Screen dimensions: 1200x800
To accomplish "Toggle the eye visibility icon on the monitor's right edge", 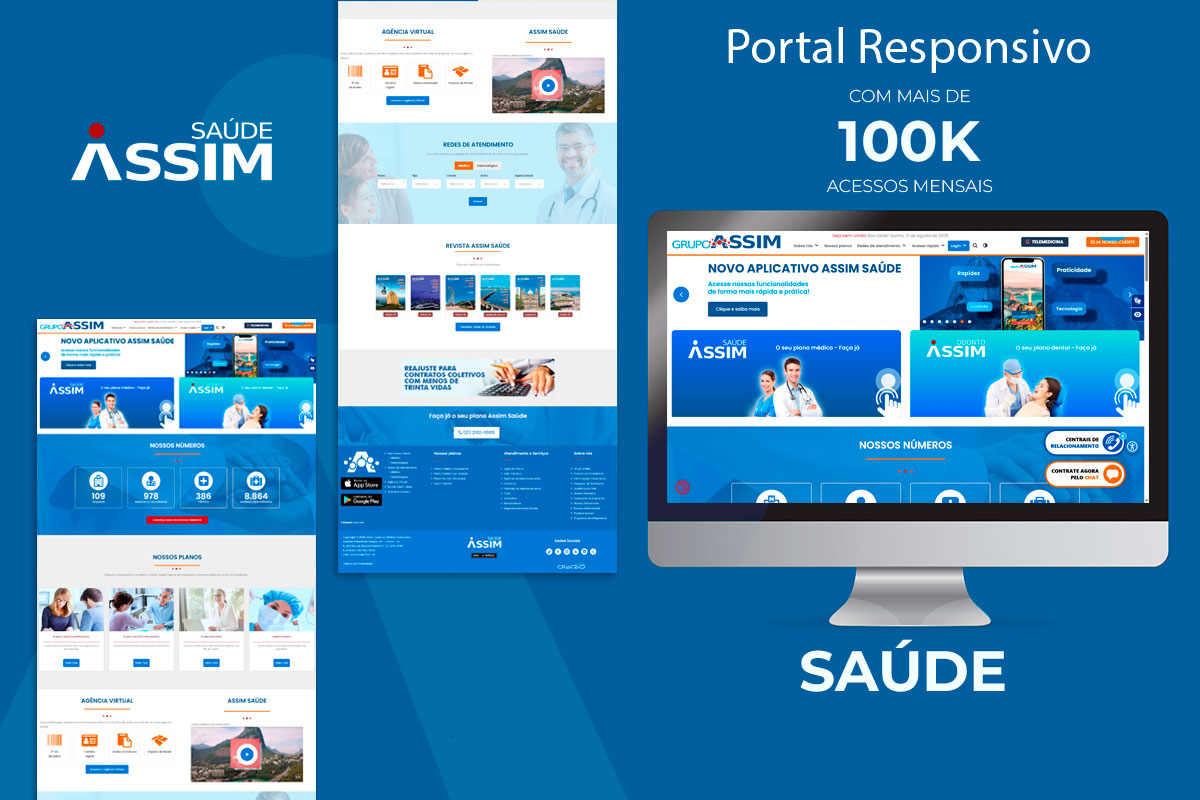I will click(x=1138, y=315).
